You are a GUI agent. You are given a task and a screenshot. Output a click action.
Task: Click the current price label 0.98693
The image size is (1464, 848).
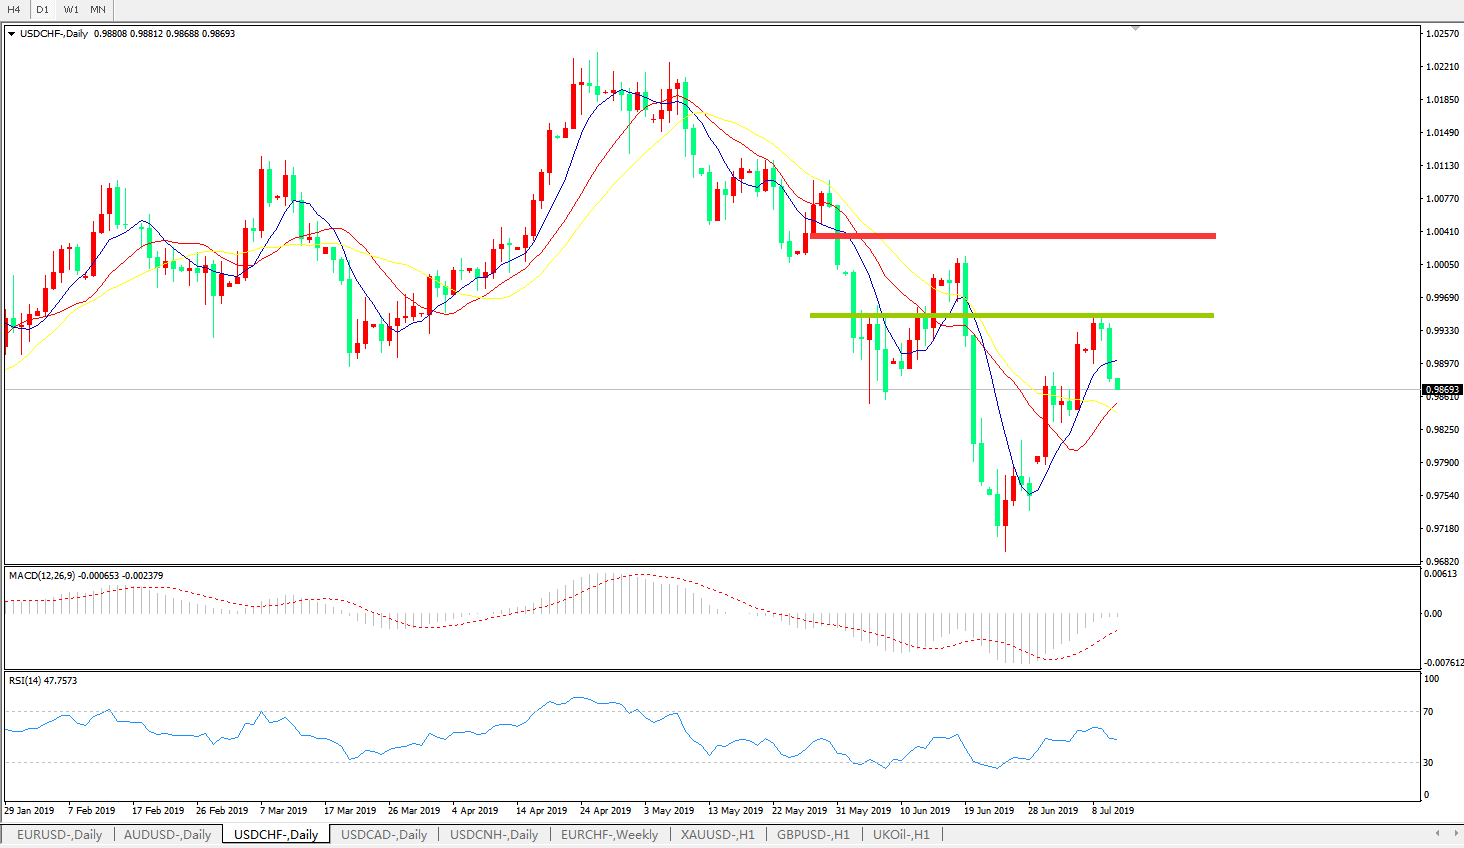[1442, 390]
